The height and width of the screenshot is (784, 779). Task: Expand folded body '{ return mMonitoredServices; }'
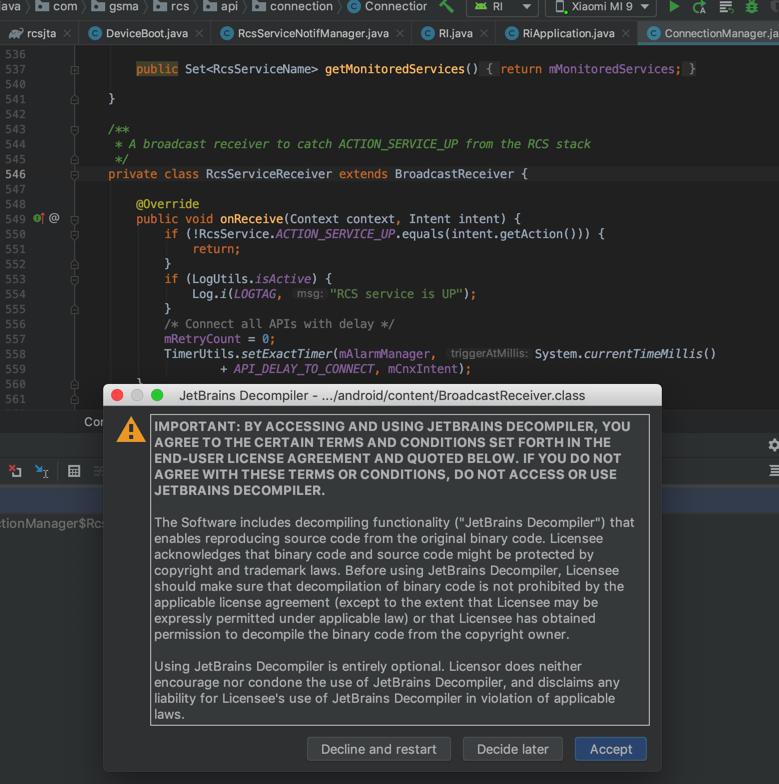coord(591,69)
